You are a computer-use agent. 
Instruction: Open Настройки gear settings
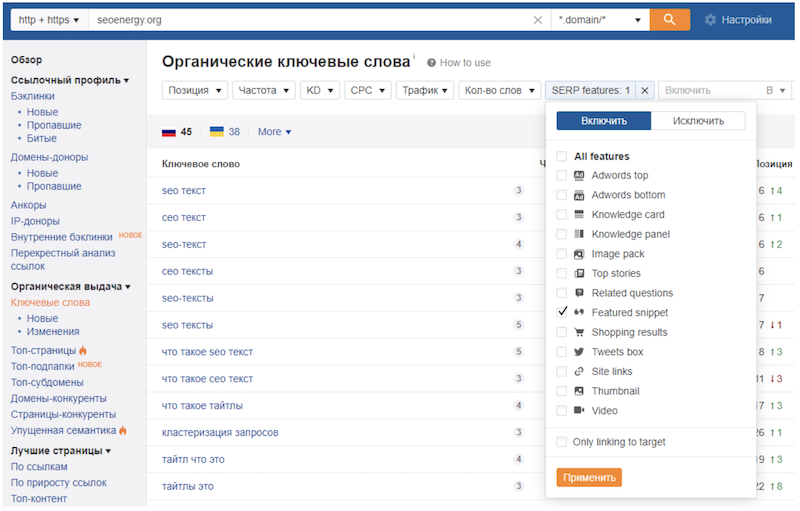point(738,20)
